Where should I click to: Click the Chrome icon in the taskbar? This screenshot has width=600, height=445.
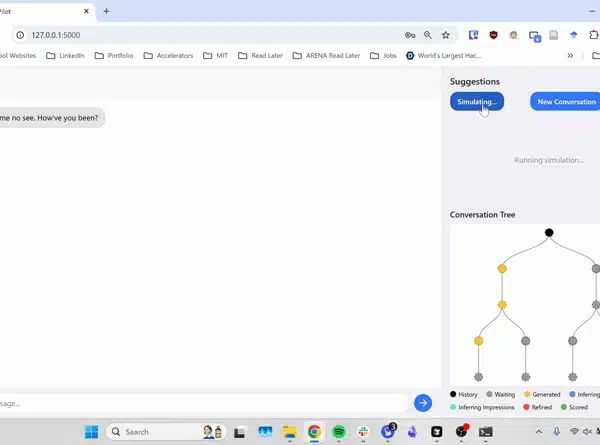click(314, 432)
